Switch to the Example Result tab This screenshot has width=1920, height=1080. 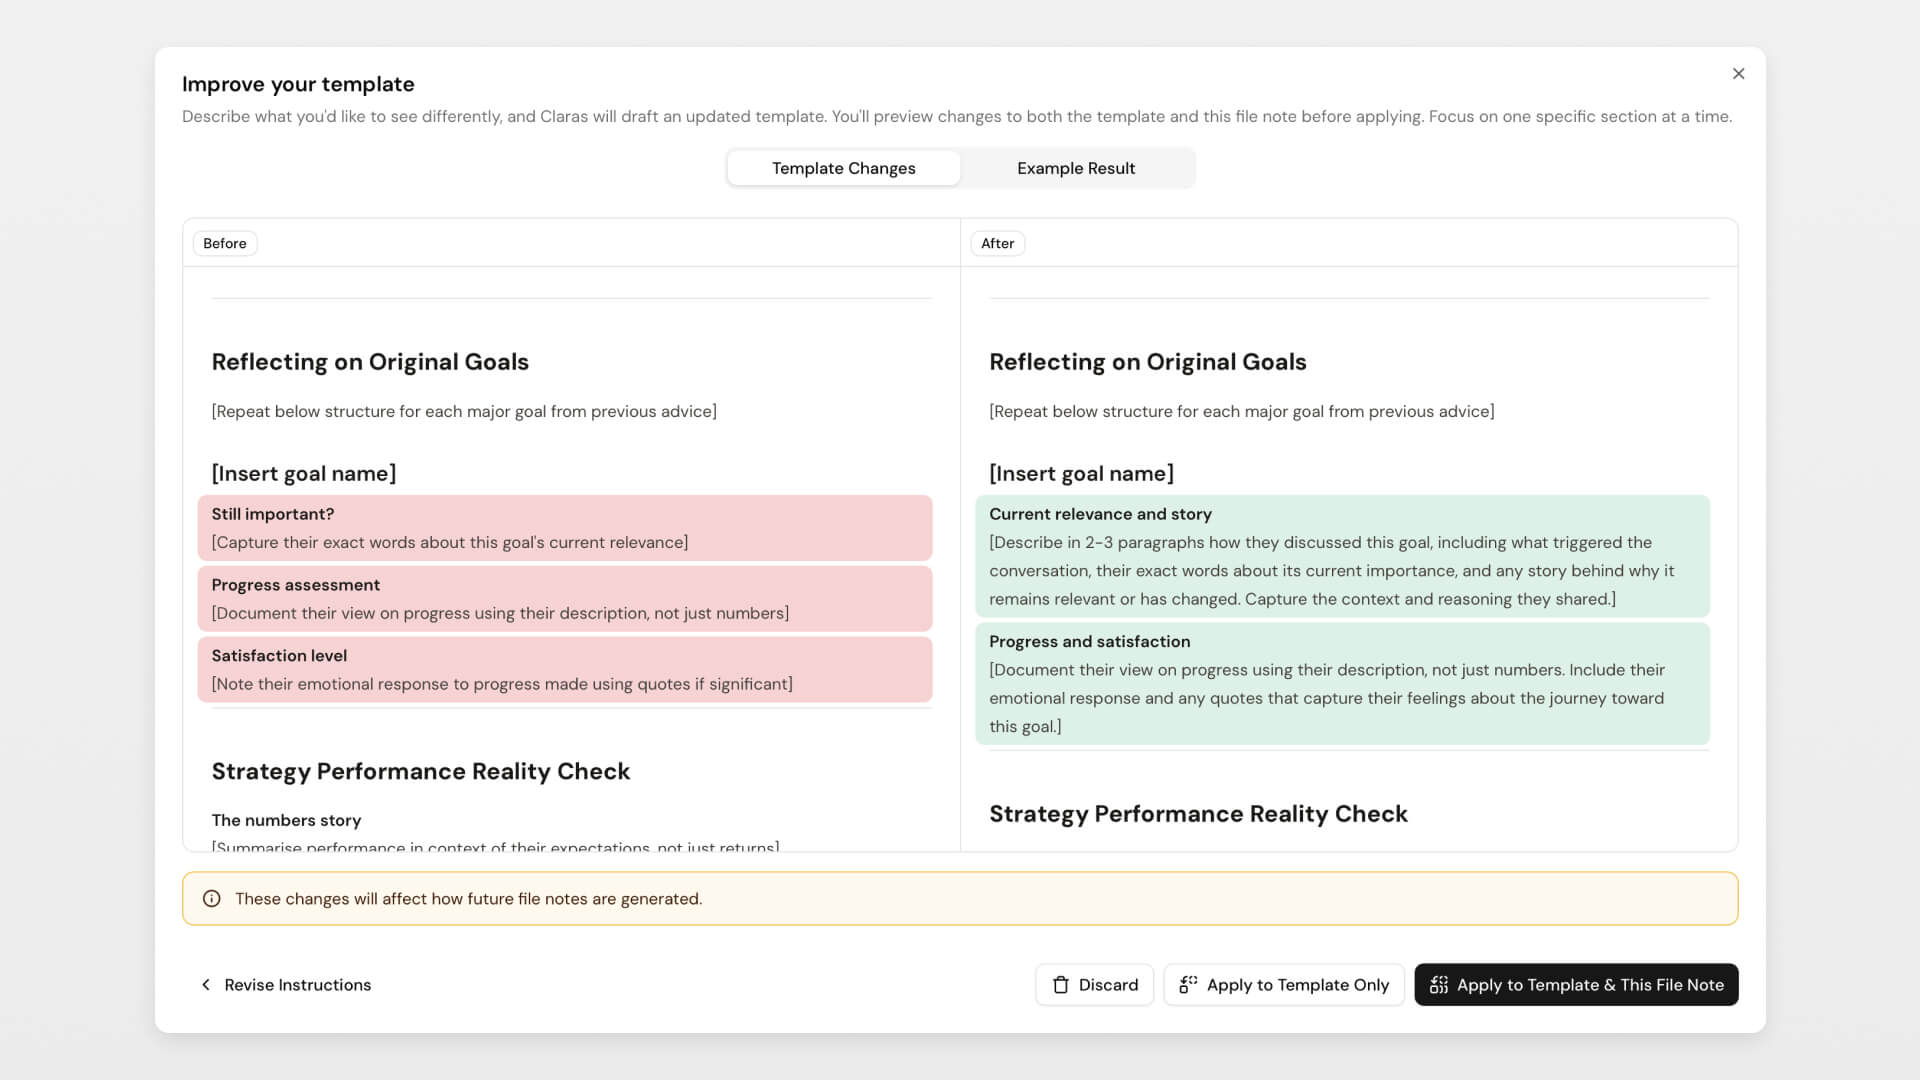click(x=1076, y=168)
